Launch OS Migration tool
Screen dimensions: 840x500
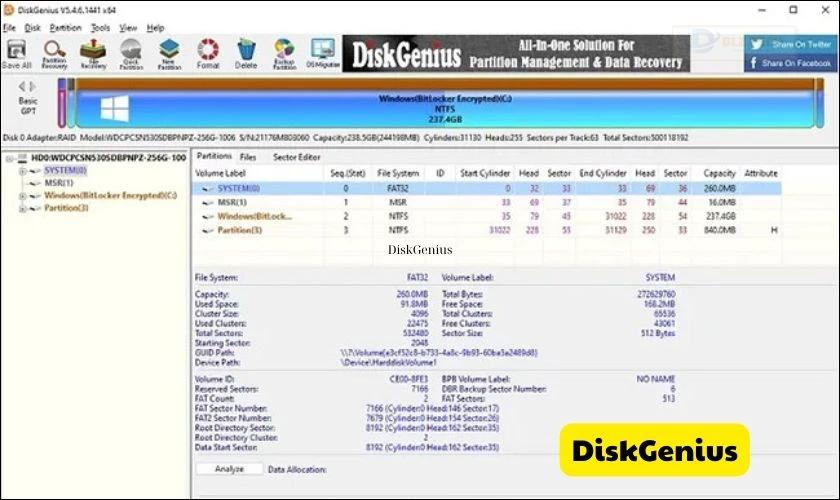pyautogui.click(x=323, y=54)
